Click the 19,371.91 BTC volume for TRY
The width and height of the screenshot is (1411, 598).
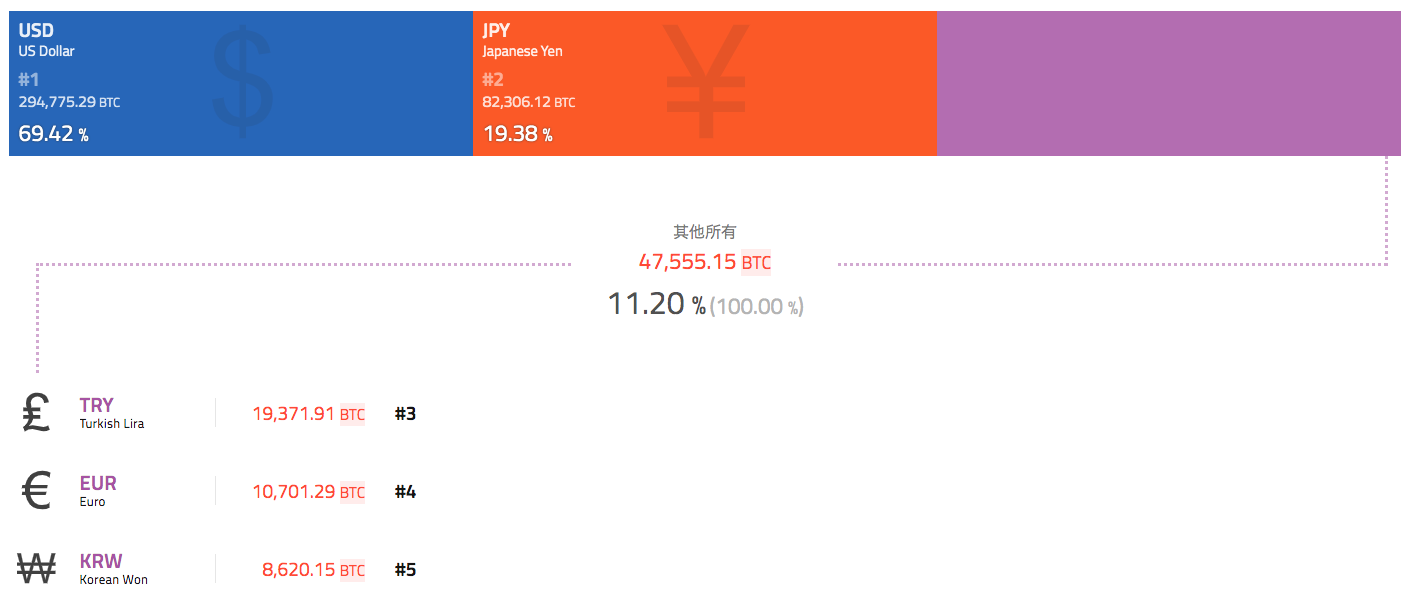point(309,413)
